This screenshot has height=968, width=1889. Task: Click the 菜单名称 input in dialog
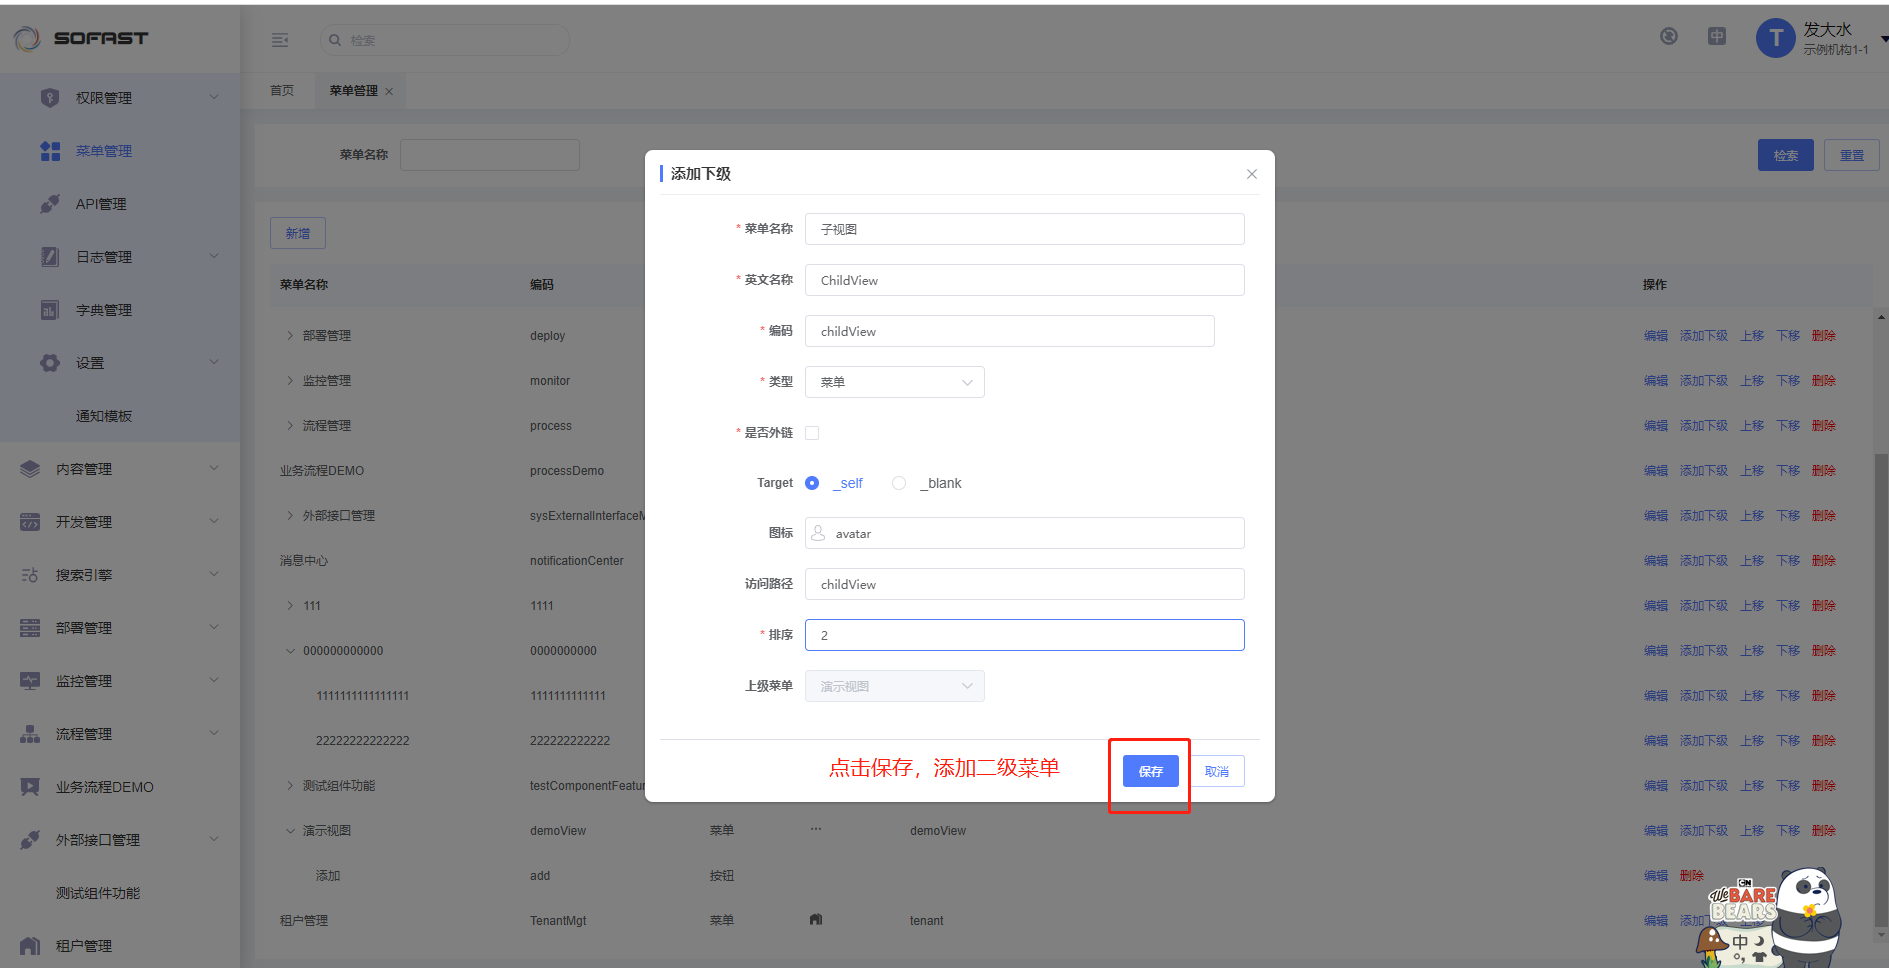(x=1024, y=229)
